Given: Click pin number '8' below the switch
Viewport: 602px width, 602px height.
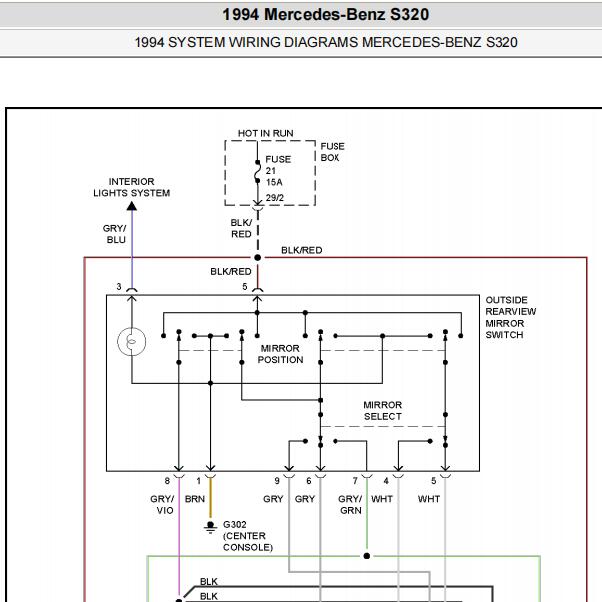Looking at the screenshot, I should [x=167, y=481].
